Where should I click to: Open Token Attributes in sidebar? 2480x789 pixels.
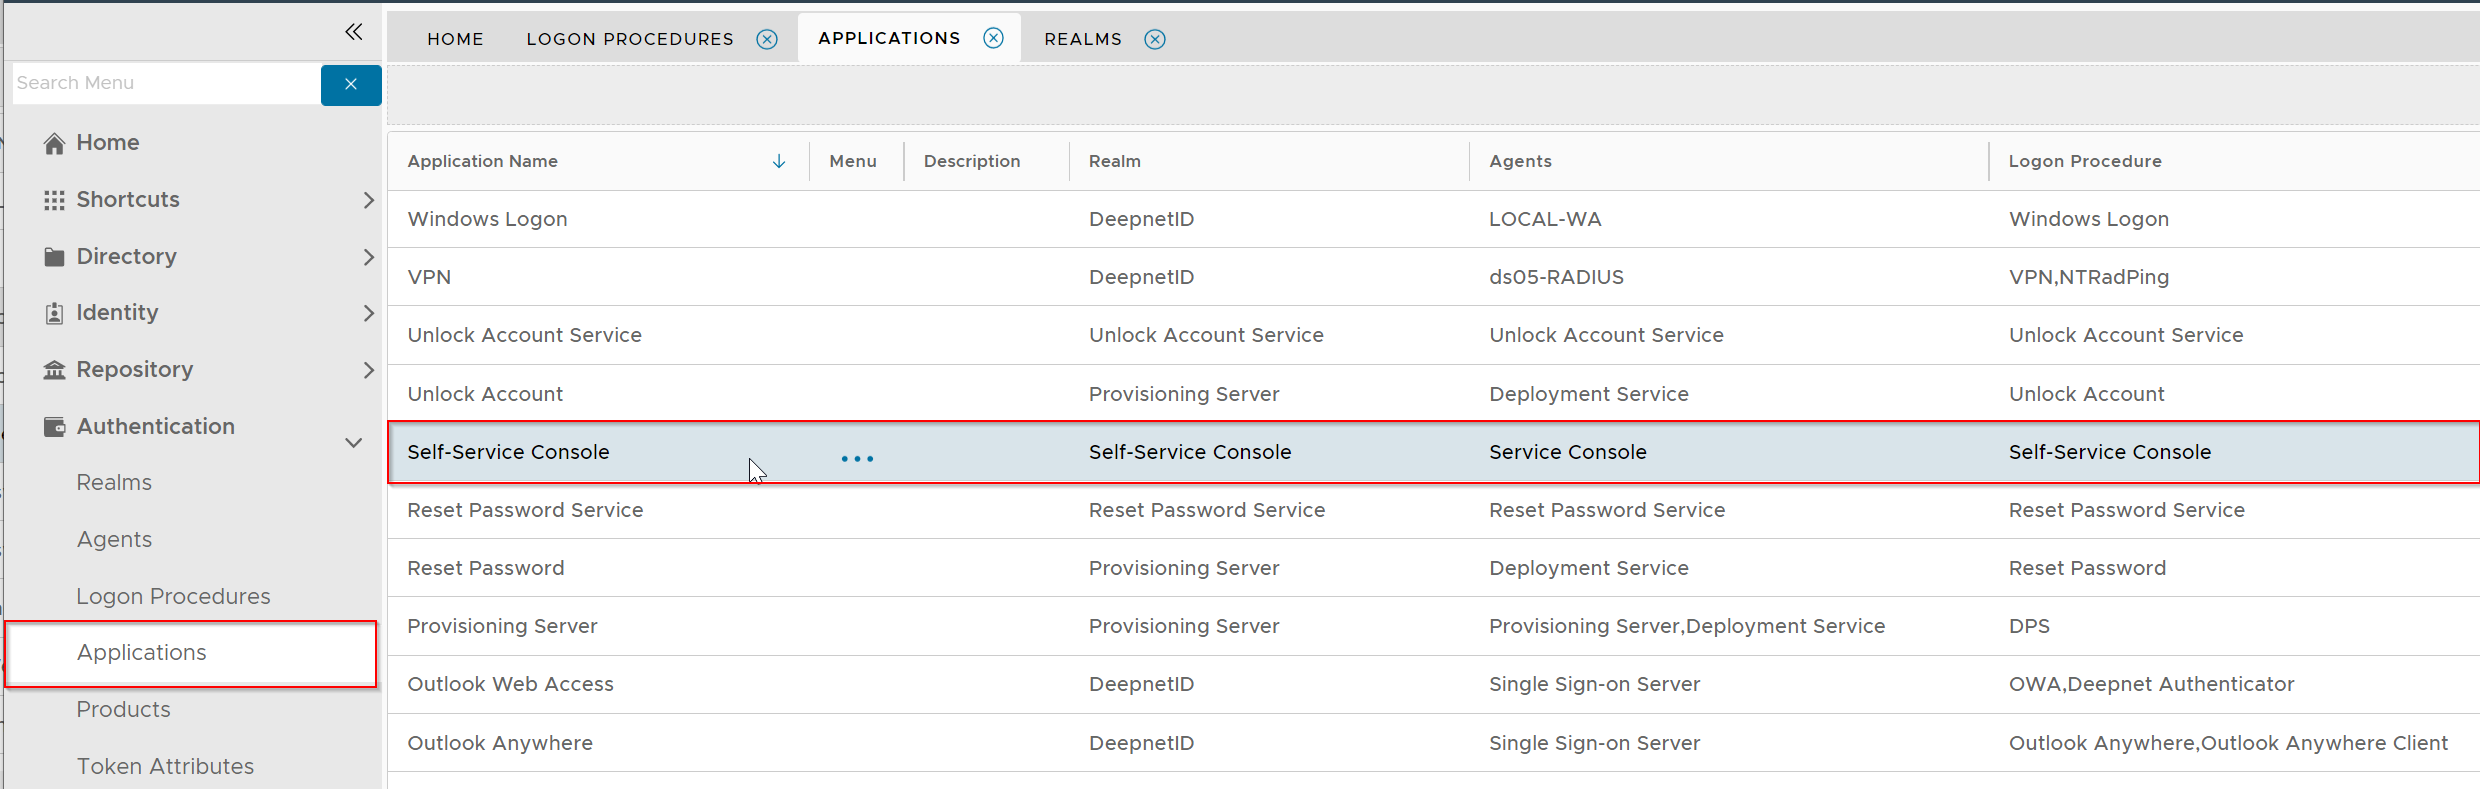point(165,766)
